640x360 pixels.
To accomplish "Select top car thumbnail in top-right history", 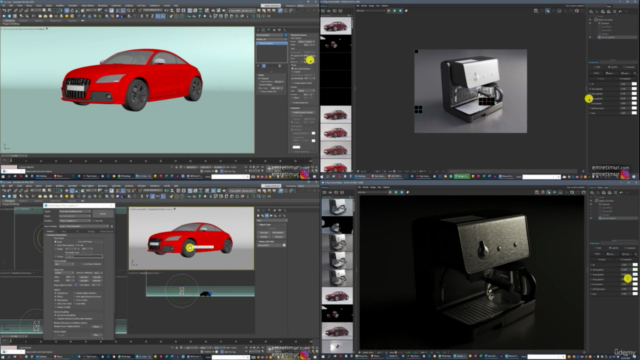I will pyautogui.click(x=336, y=25).
